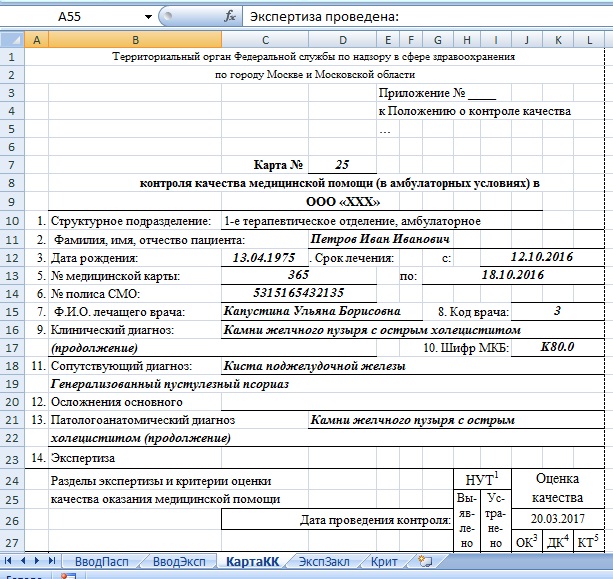Image resolution: width=613 pixels, height=579 pixels.
Task: Select column C header
Action: [265, 40]
